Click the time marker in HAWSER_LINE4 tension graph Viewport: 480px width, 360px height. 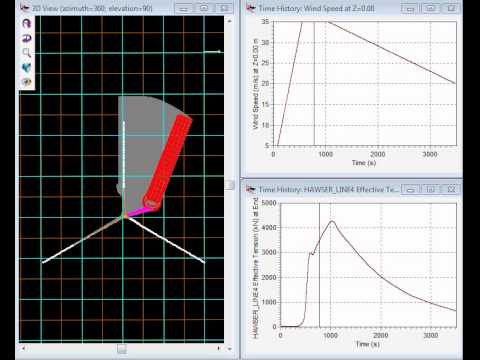point(319,265)
